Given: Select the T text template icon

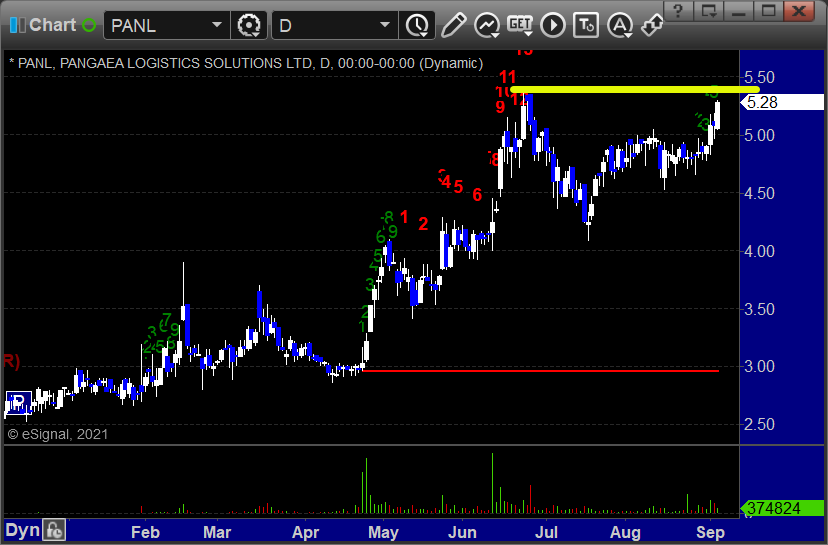Looking at the screenshot, I should [586, 25].
